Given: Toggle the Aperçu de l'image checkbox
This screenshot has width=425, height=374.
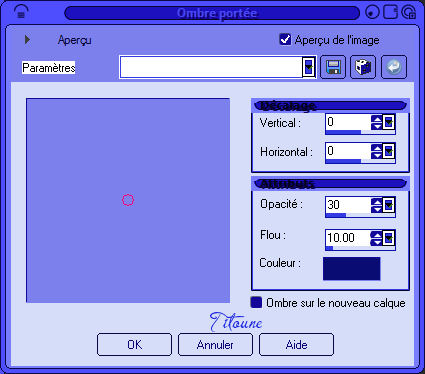Looking at the screenshot, I should (x=285, y=39).
